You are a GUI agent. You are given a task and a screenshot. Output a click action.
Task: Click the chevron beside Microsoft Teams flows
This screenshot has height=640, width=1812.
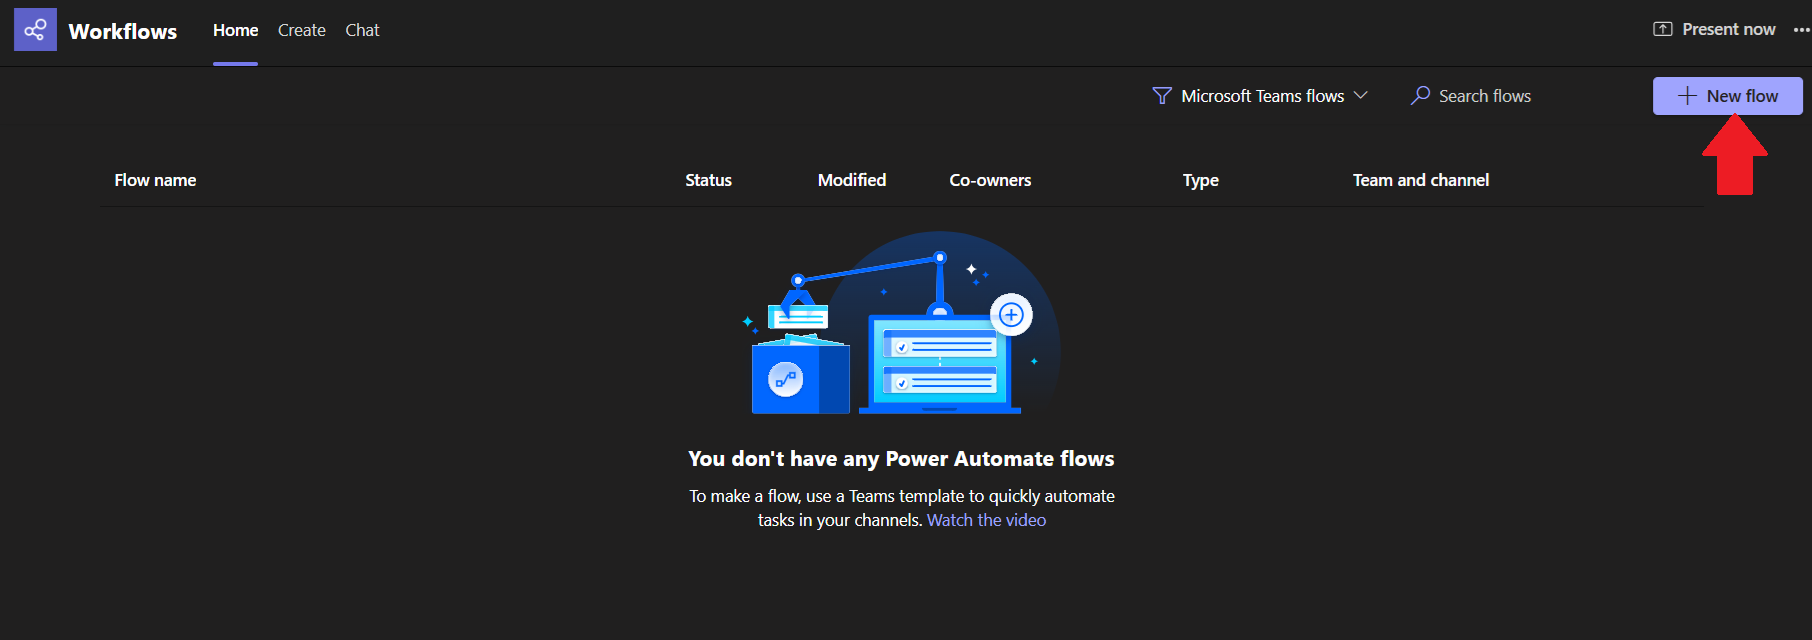click(x=1360, y=95)
